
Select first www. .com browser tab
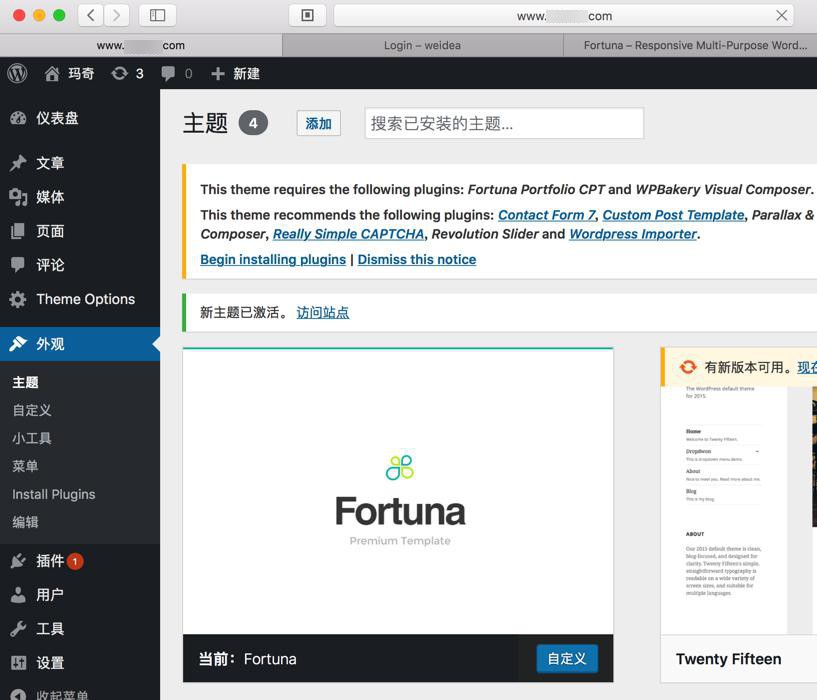[141, 45]
